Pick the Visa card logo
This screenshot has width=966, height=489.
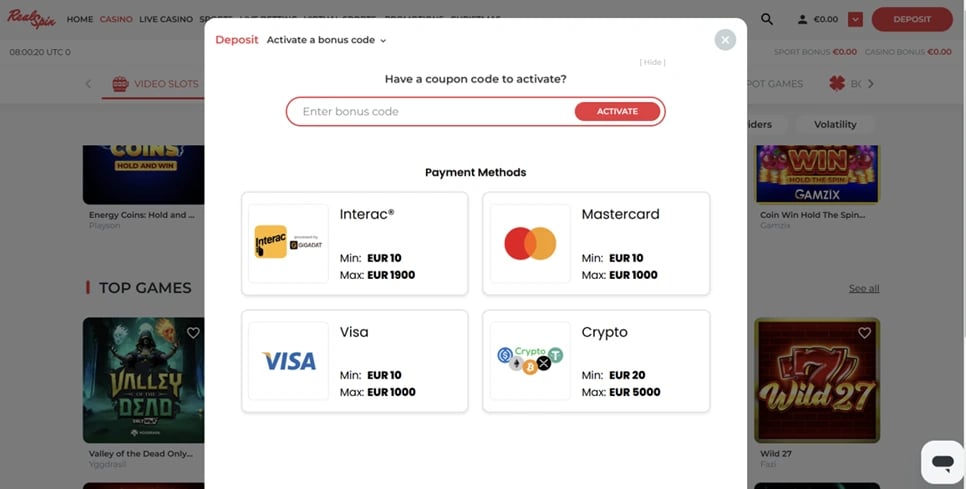click(288, 361)
